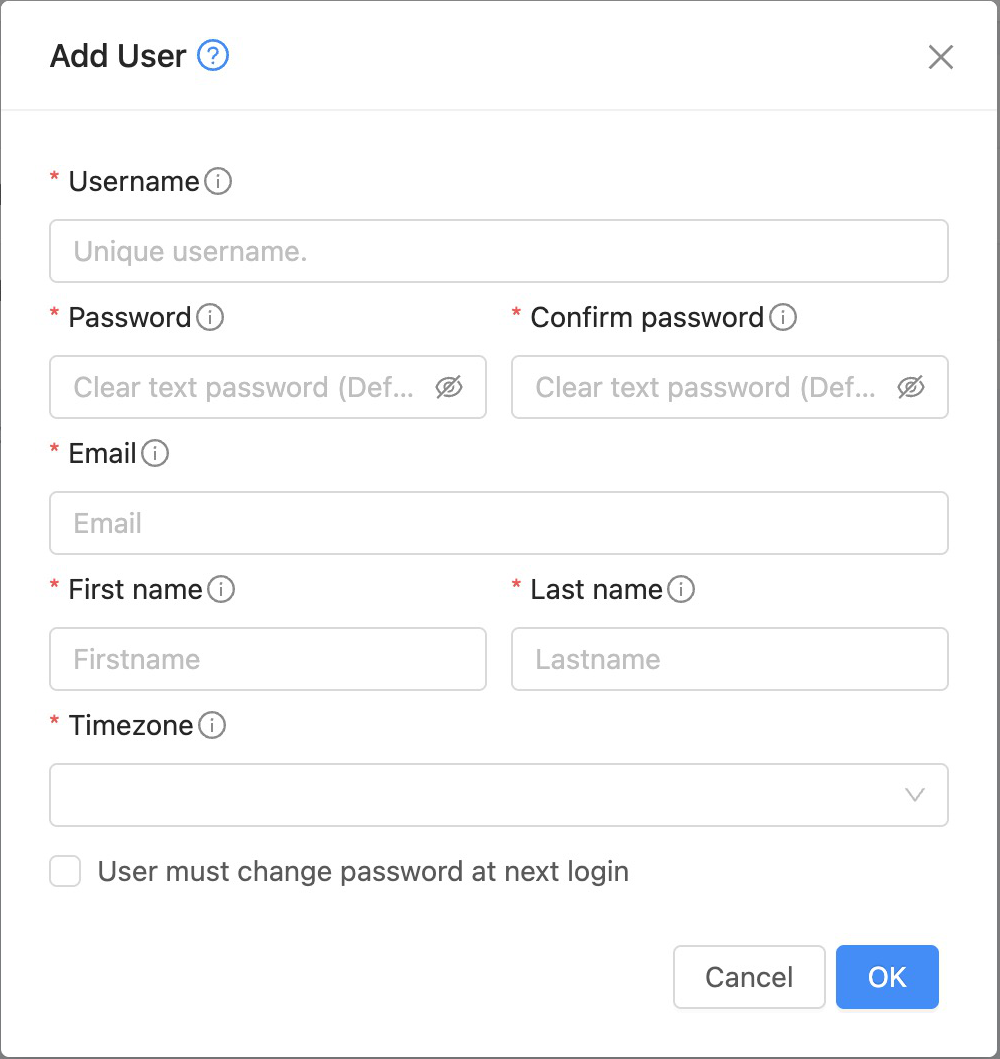Cancel the Add User dialog

tap(749, 977)
